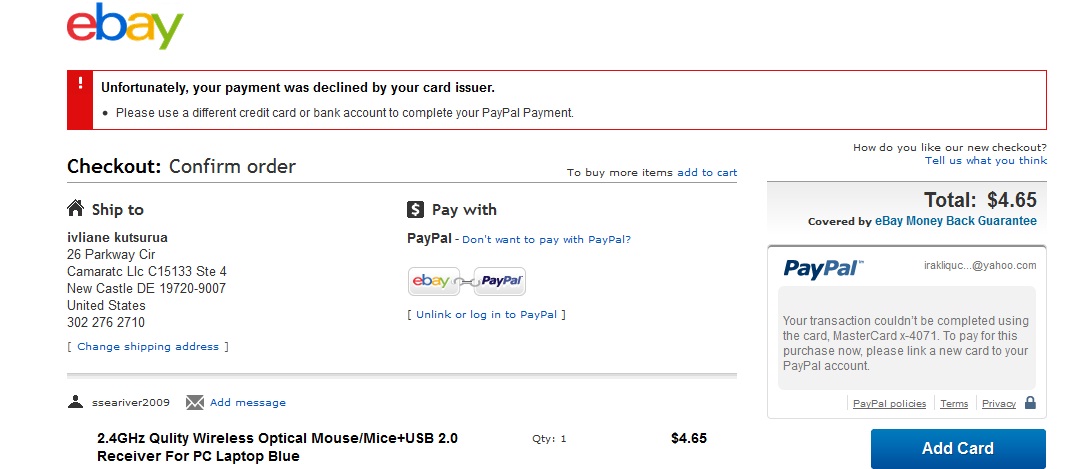Click Don't want to pay with PayPal
1073x469 pixels.
coord(546,240)
